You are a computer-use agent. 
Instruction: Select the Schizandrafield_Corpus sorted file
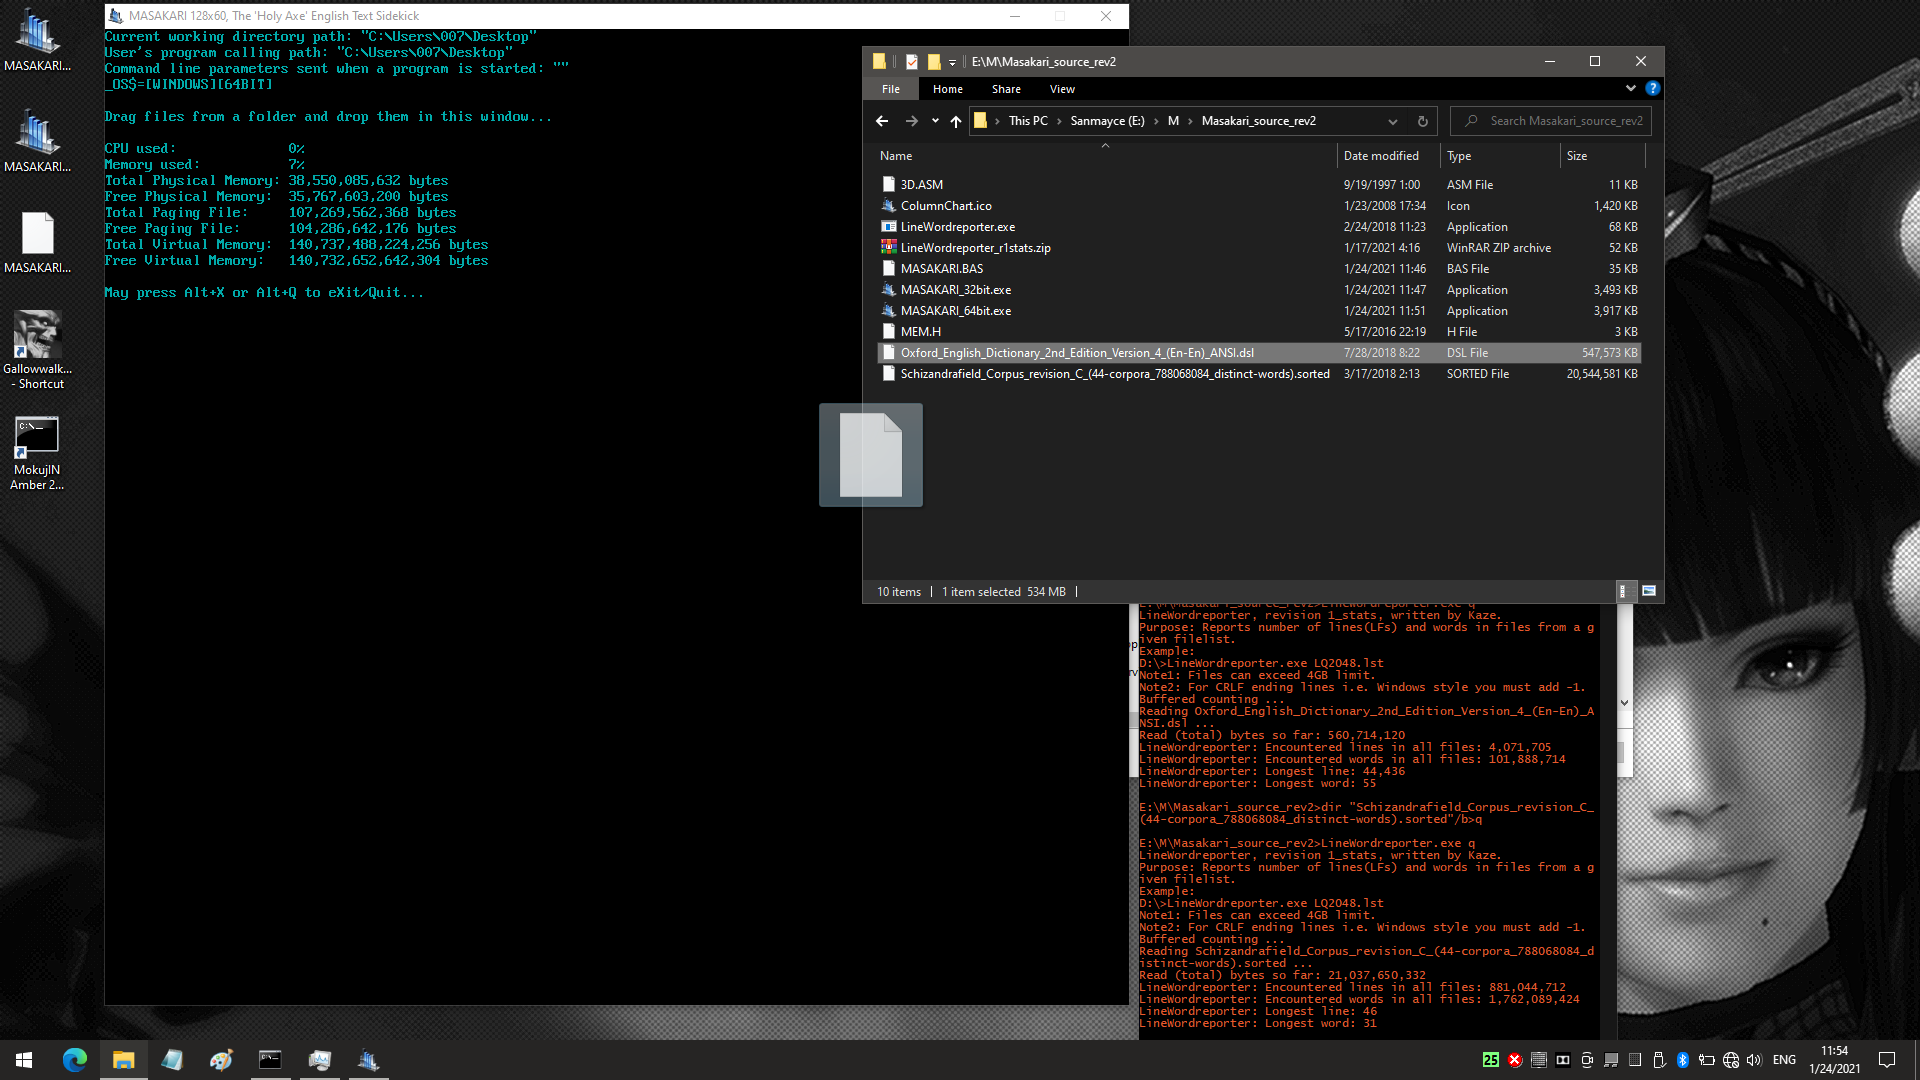click(x=1259, y=374)
